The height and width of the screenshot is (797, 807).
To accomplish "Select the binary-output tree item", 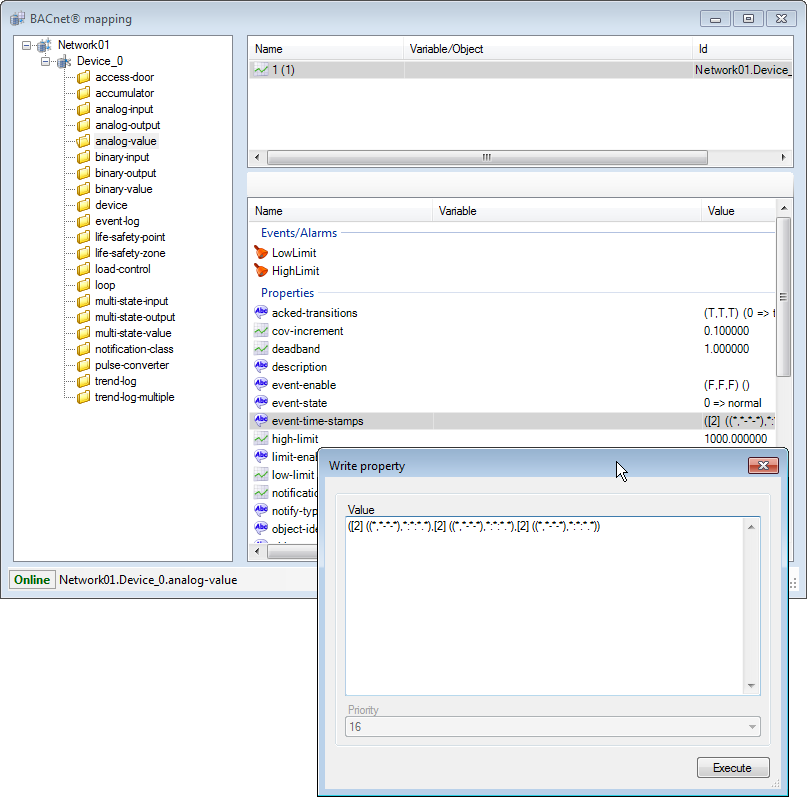I will [x=125, y=173].
